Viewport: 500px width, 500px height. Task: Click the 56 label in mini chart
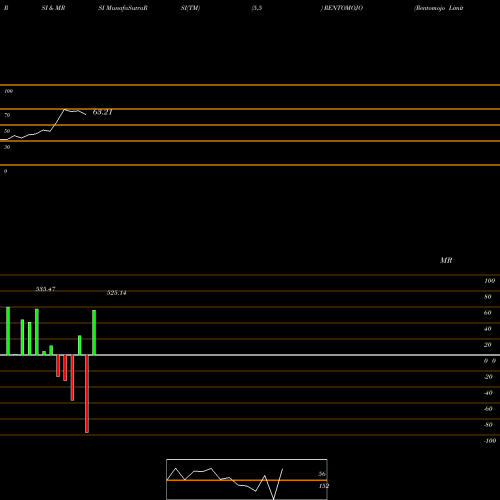pyautogui.click(x=322, y=474)
